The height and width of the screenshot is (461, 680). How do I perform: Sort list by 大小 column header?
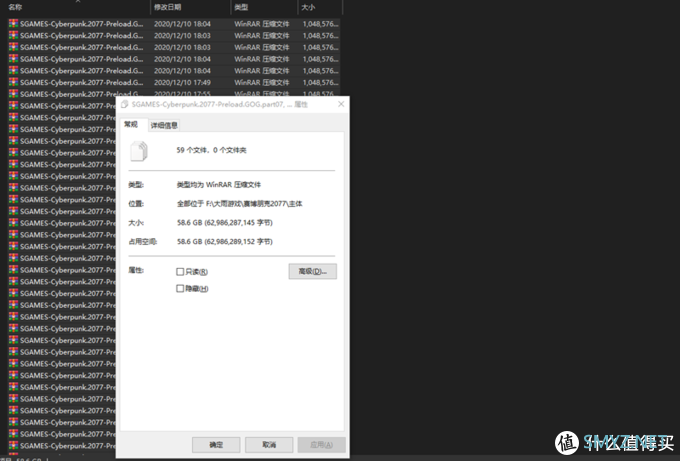point(308,6)
